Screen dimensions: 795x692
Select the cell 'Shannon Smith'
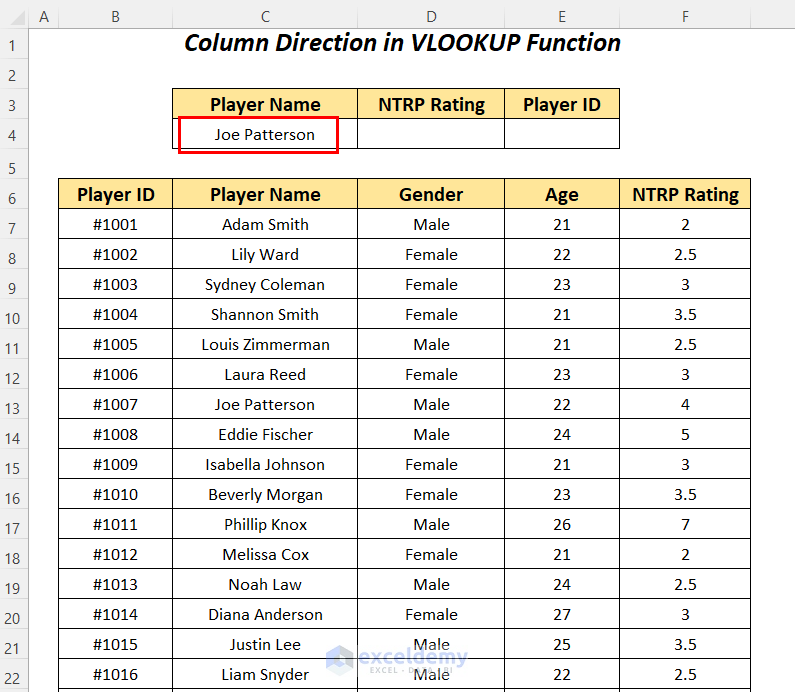pyautogui.click(x=265, y=314)
